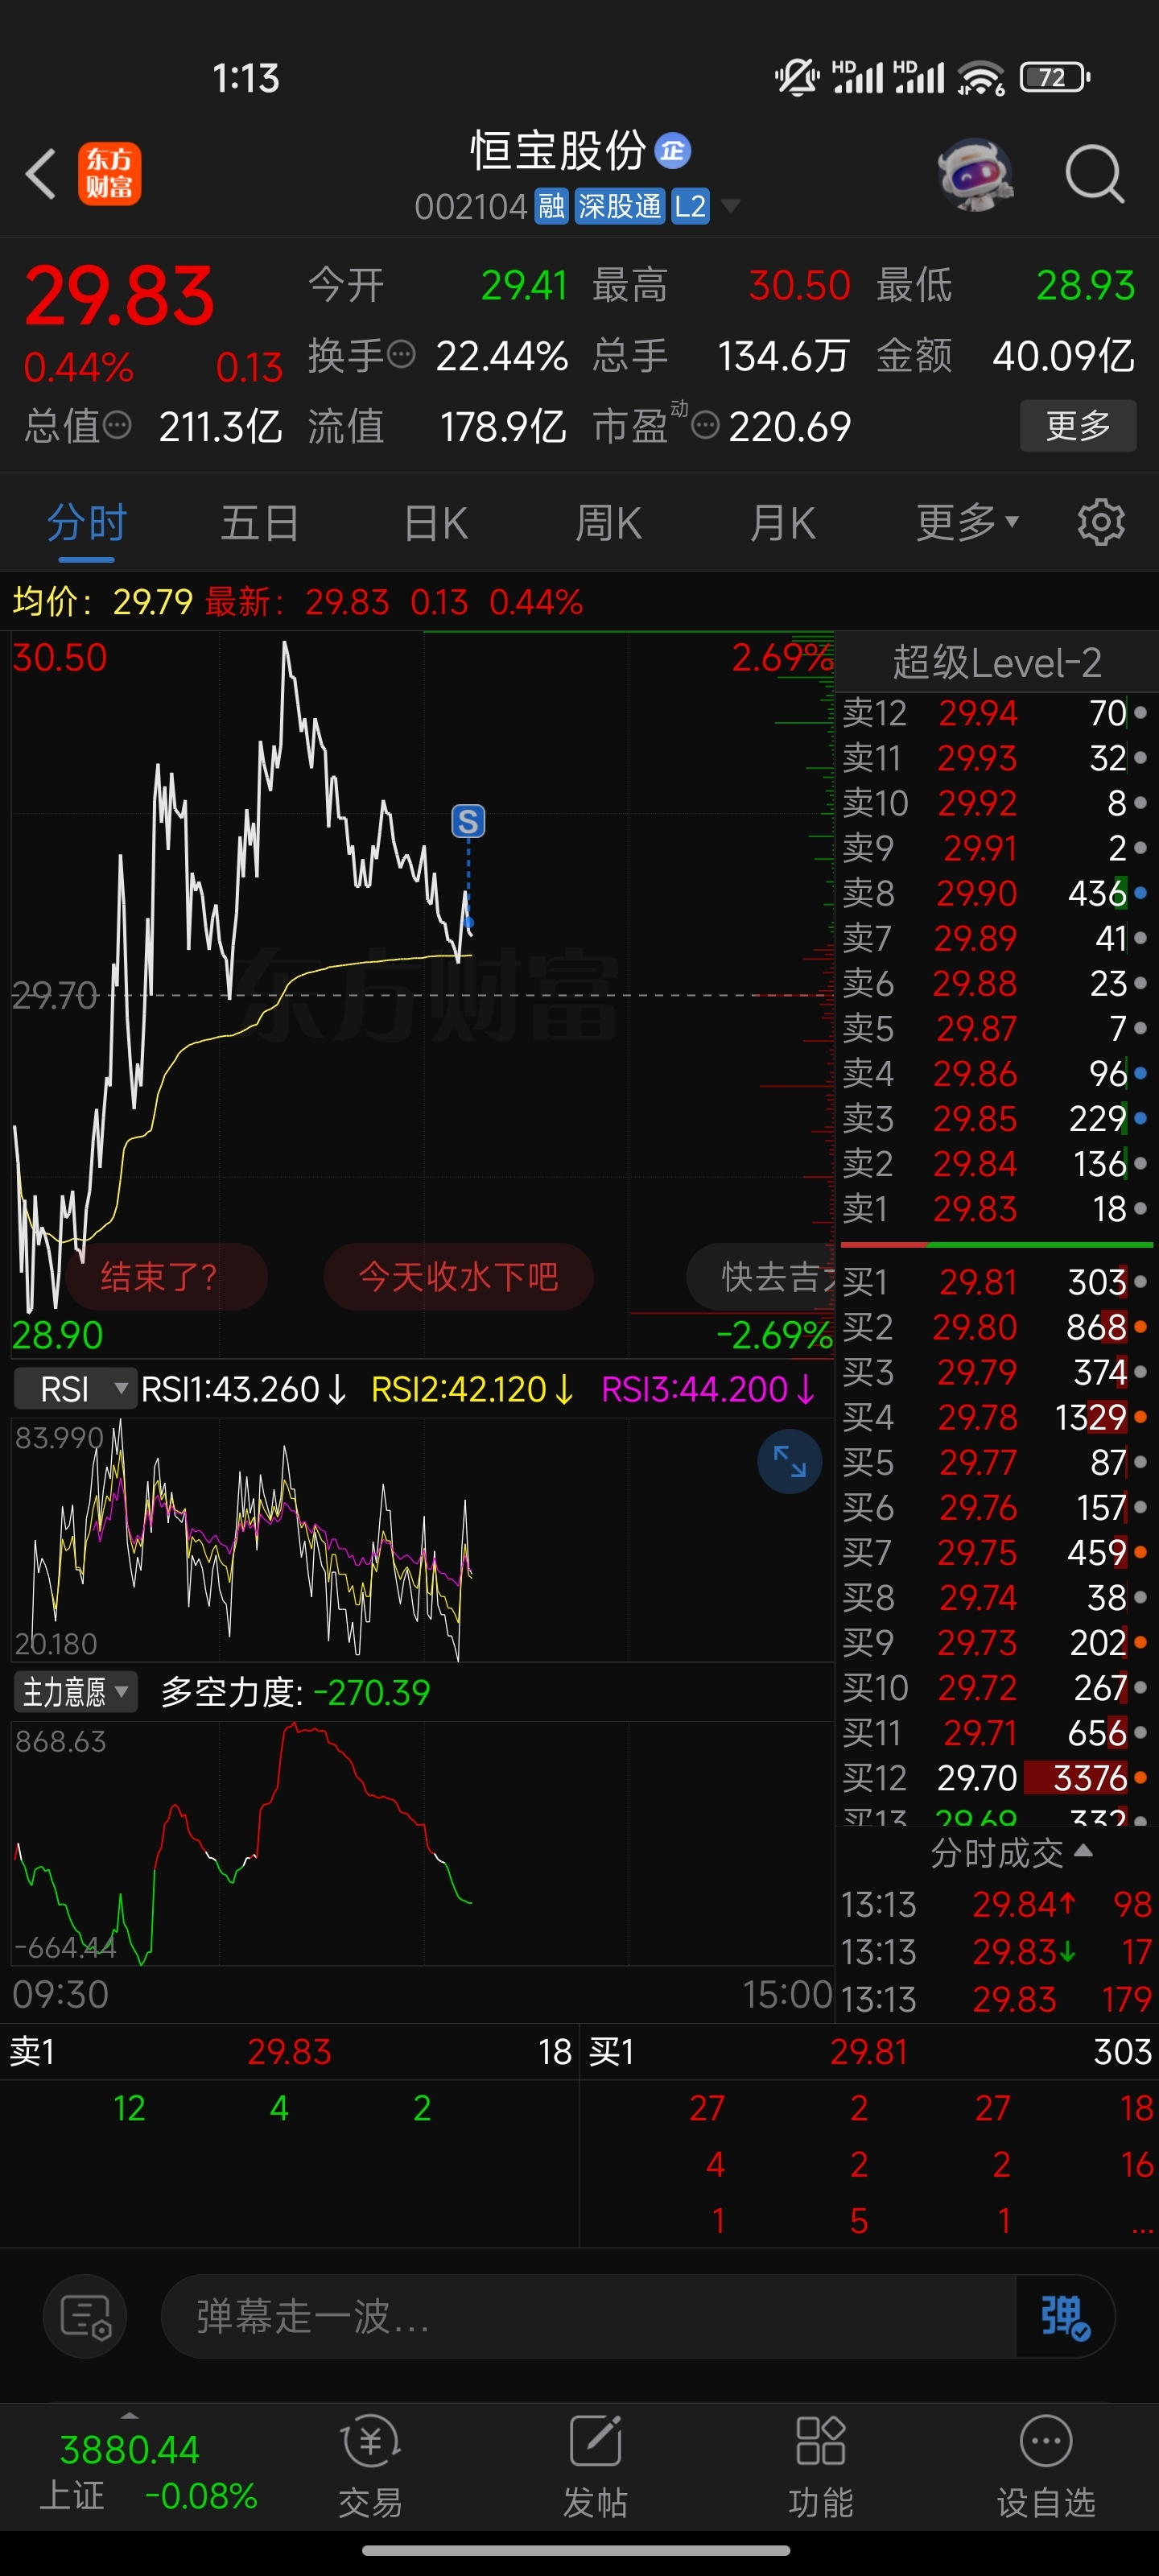
Task: Select 卖3 29.85 order row
Action: pyautogui.click(x=996, y=1118)
